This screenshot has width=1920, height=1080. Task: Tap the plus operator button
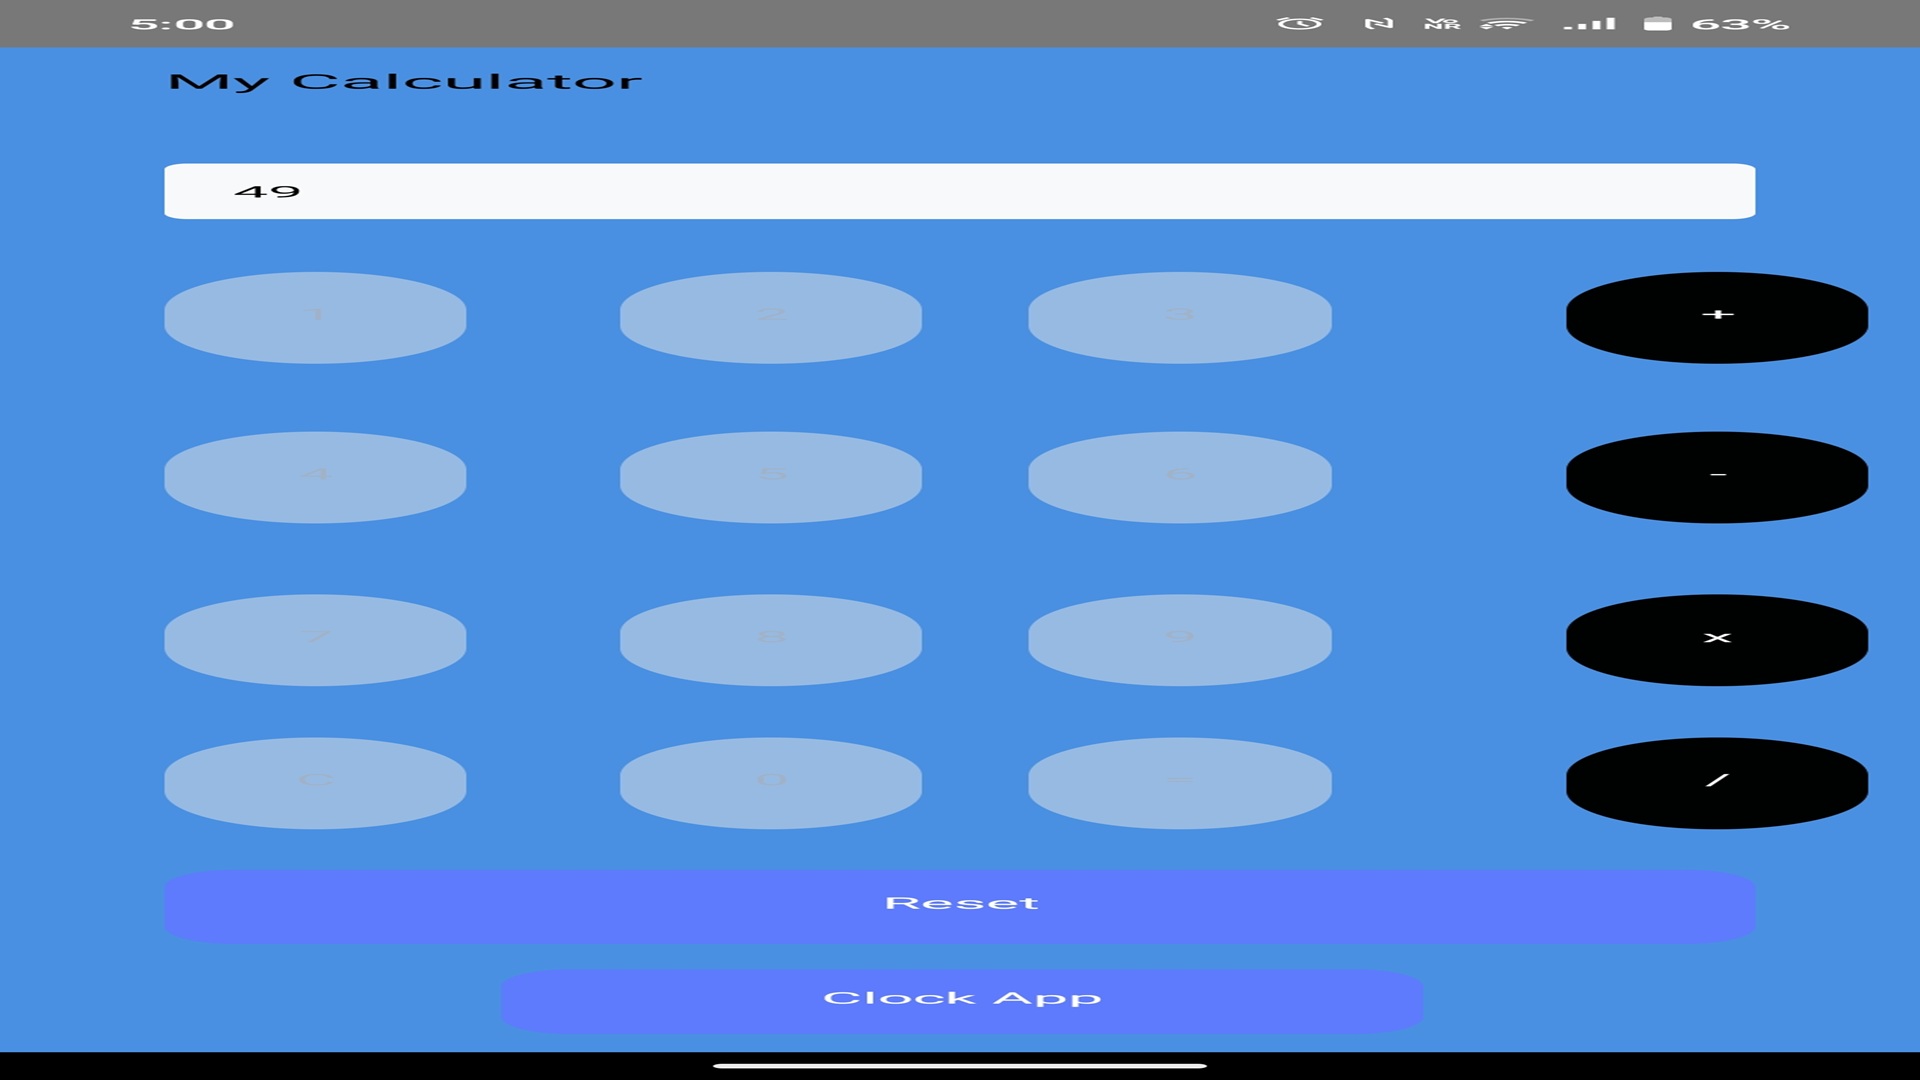[x=1716, y=317]
